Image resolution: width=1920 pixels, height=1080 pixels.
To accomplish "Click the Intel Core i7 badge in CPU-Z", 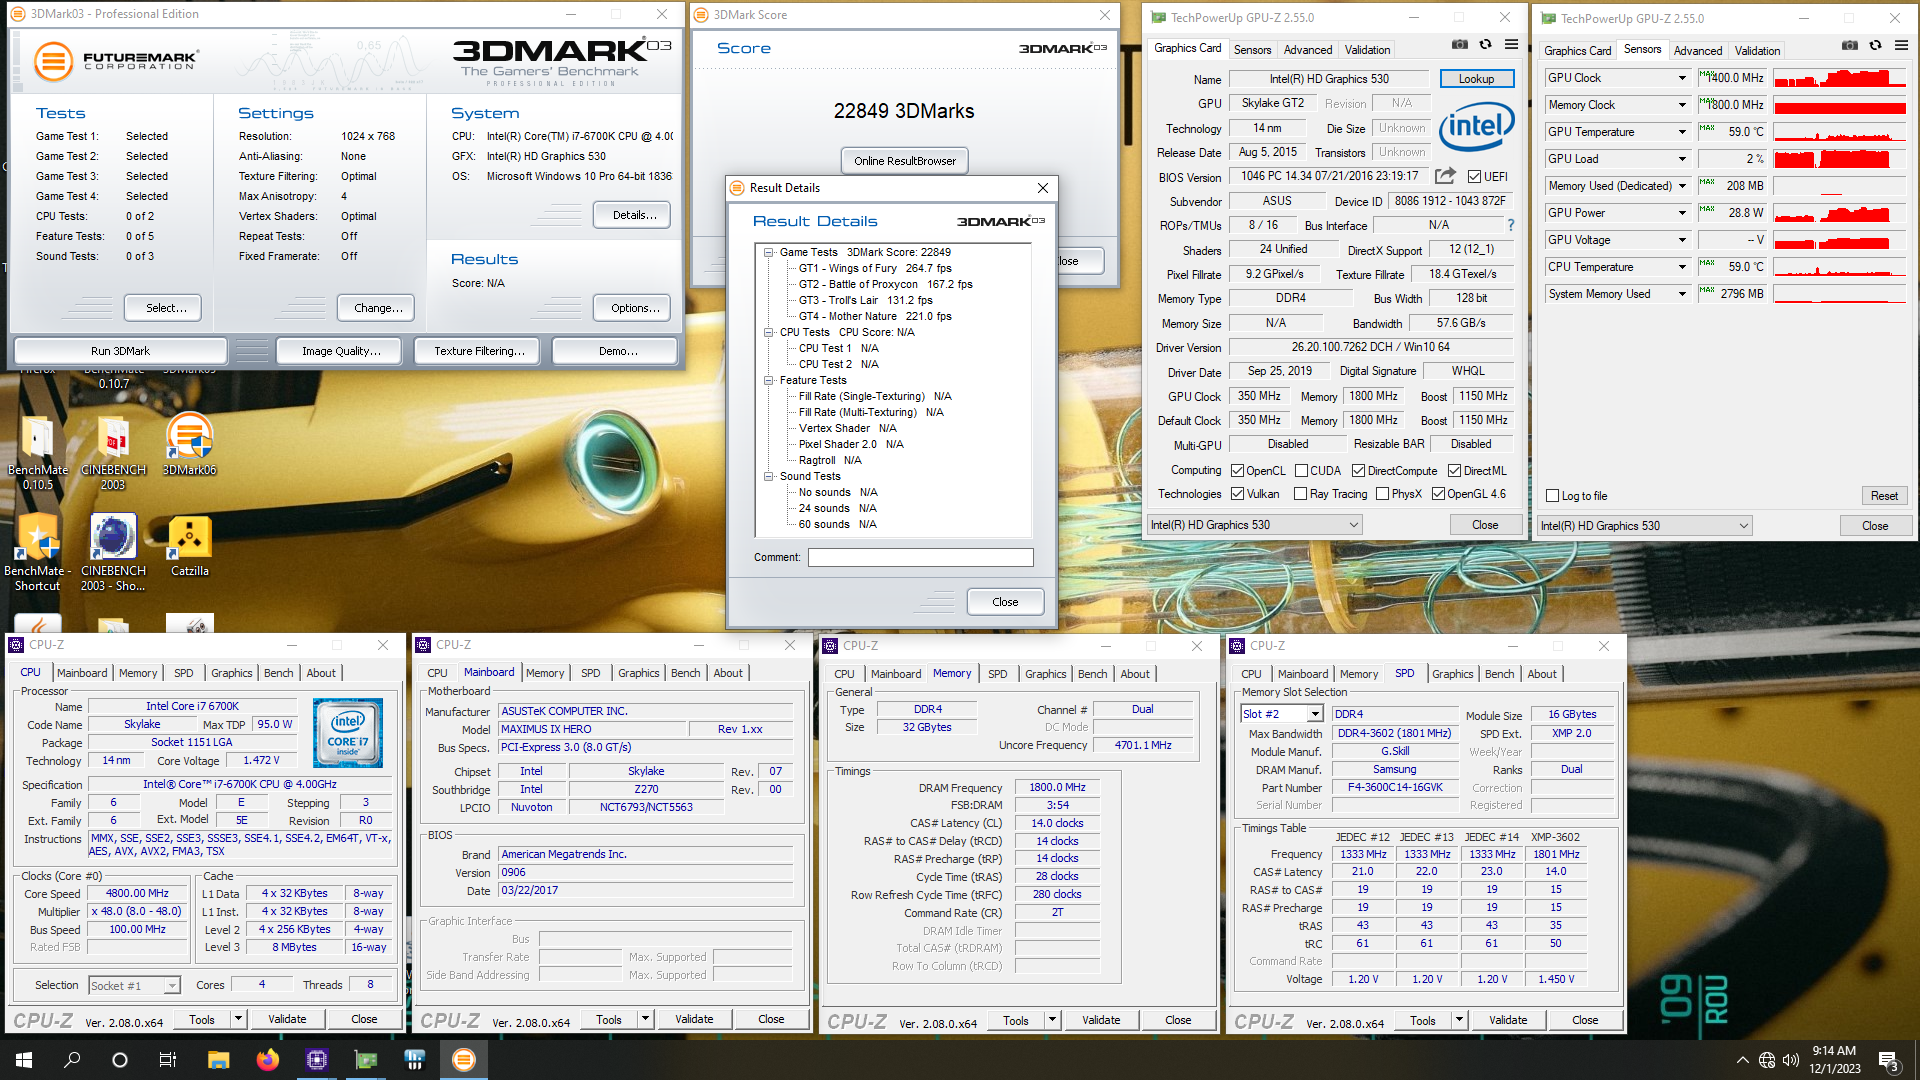I will (x=348, y=733).
